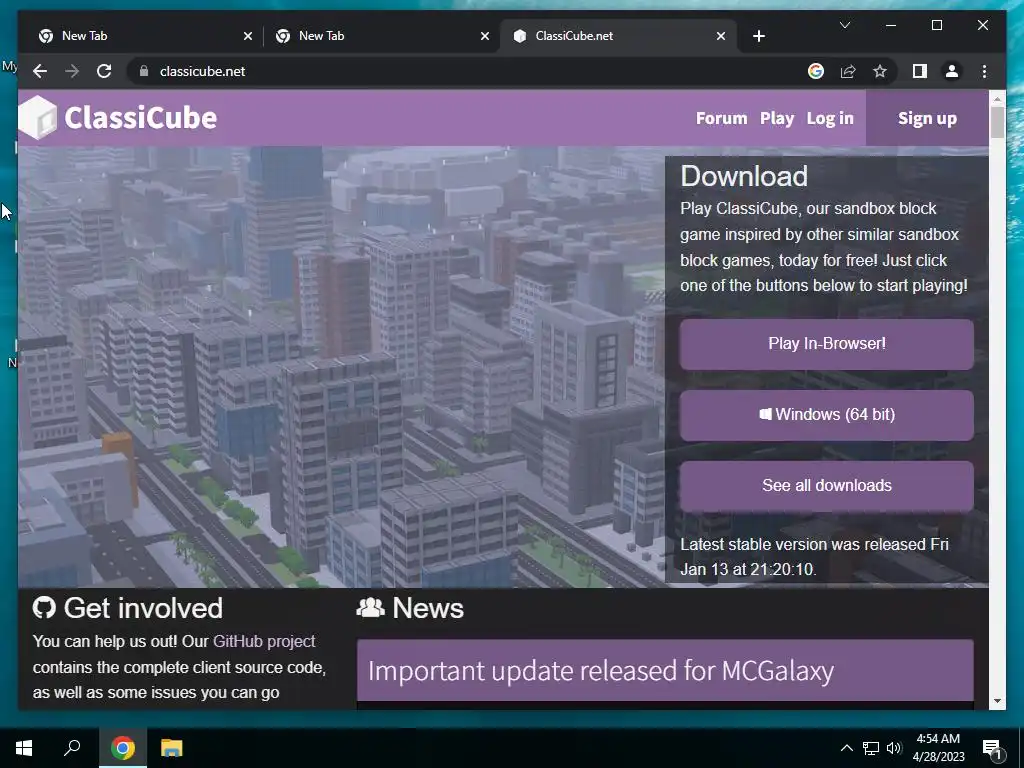Switch to the first New Tab

(144, 36)
